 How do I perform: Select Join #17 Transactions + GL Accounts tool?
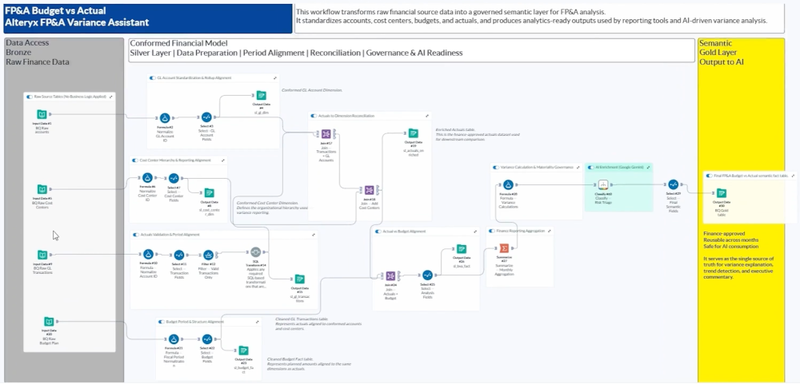[326, 134]
